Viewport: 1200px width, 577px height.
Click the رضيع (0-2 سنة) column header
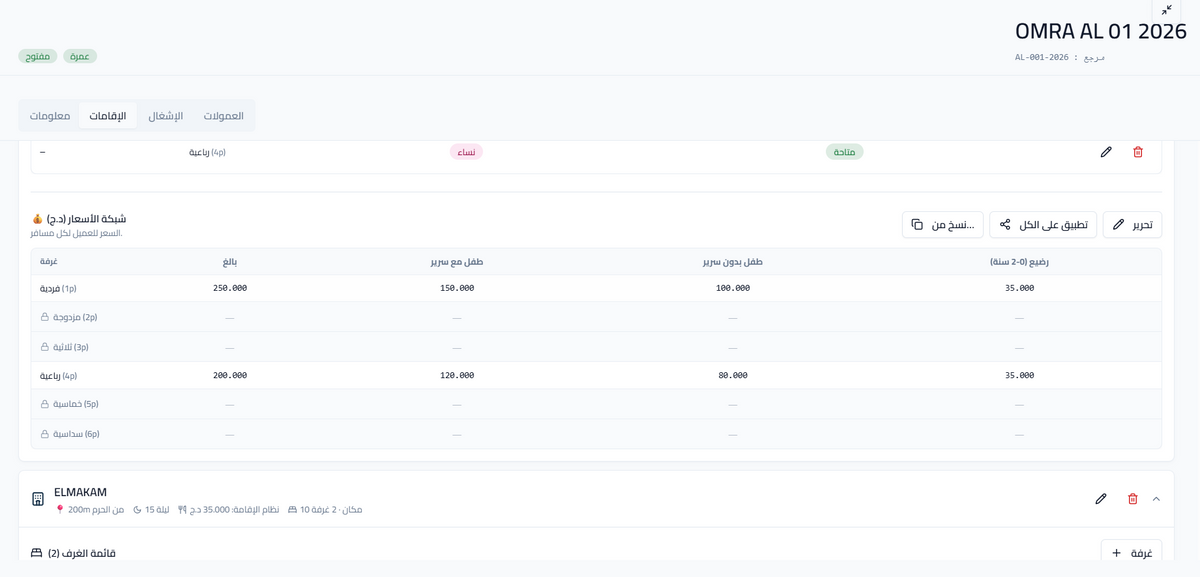click(1019, 262)
